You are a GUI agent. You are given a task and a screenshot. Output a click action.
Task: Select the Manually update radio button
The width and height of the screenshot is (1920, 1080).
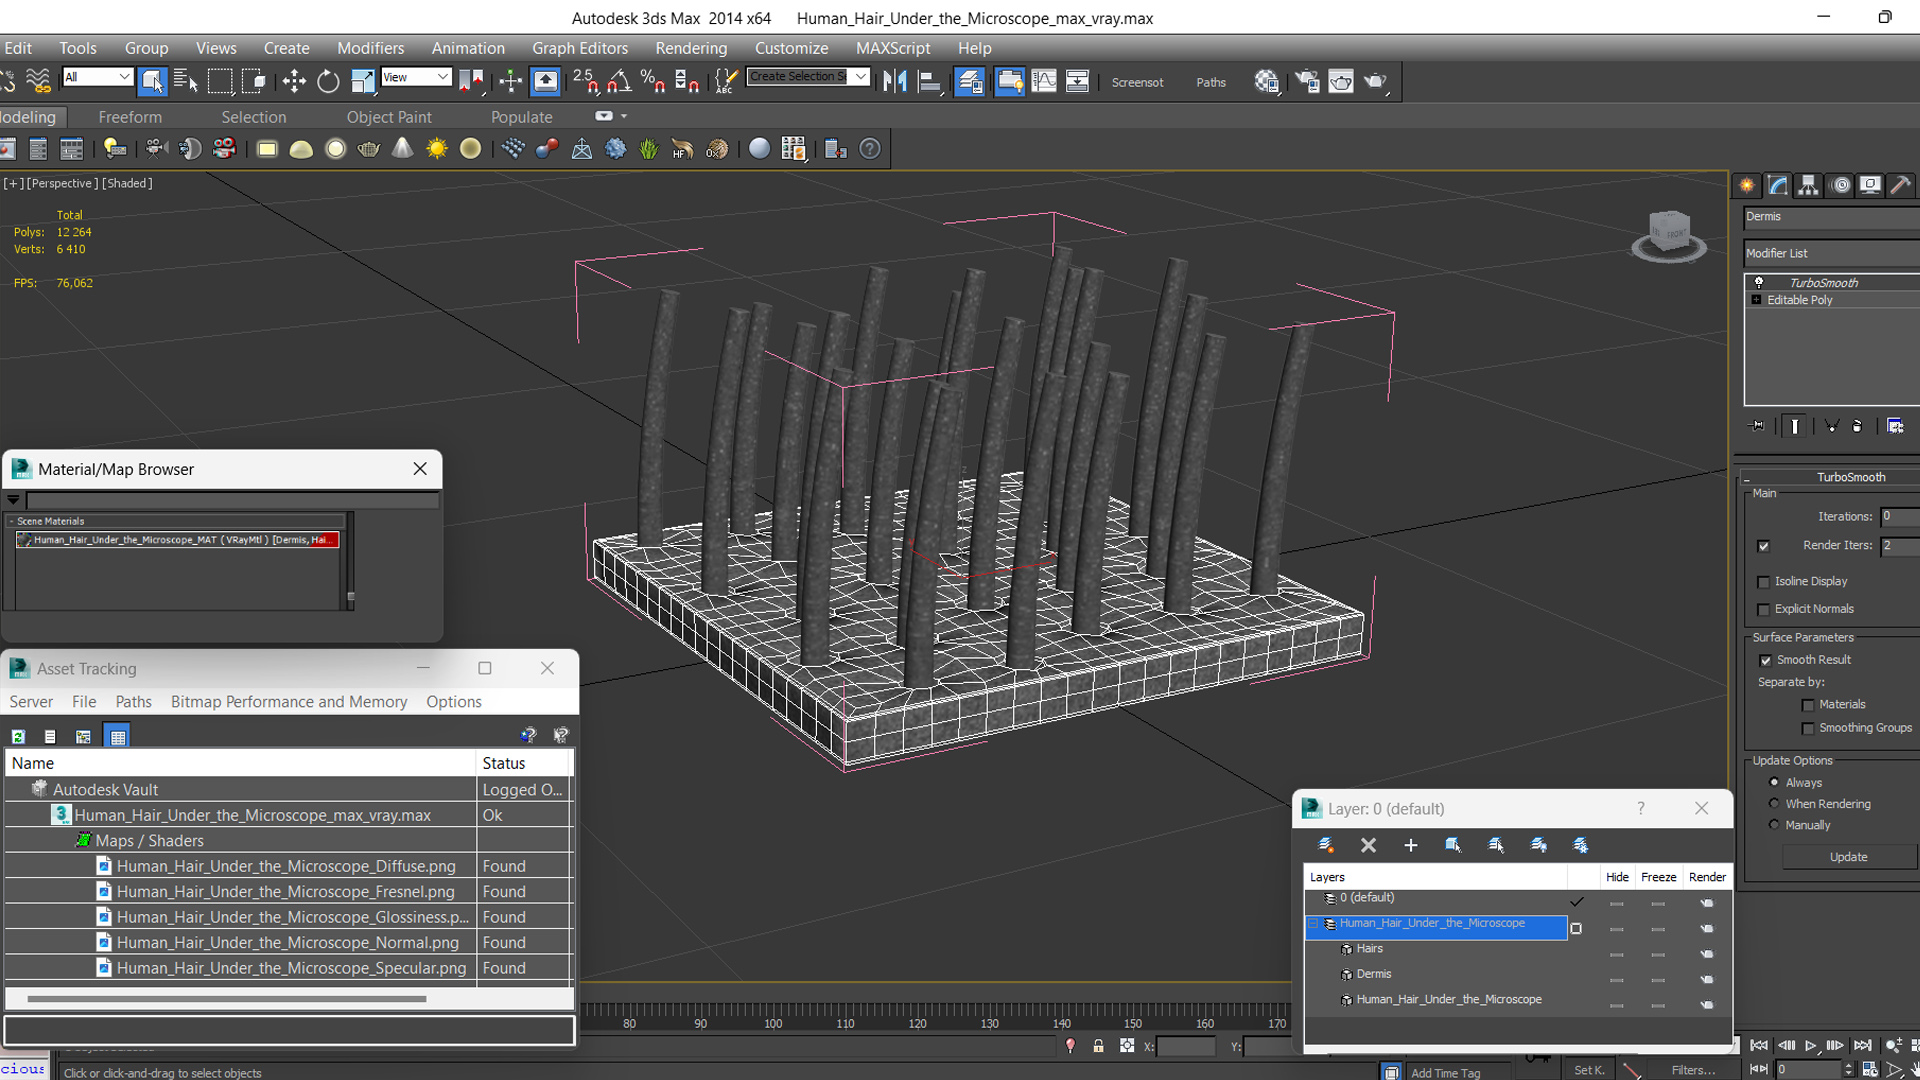coord(1774,824)
